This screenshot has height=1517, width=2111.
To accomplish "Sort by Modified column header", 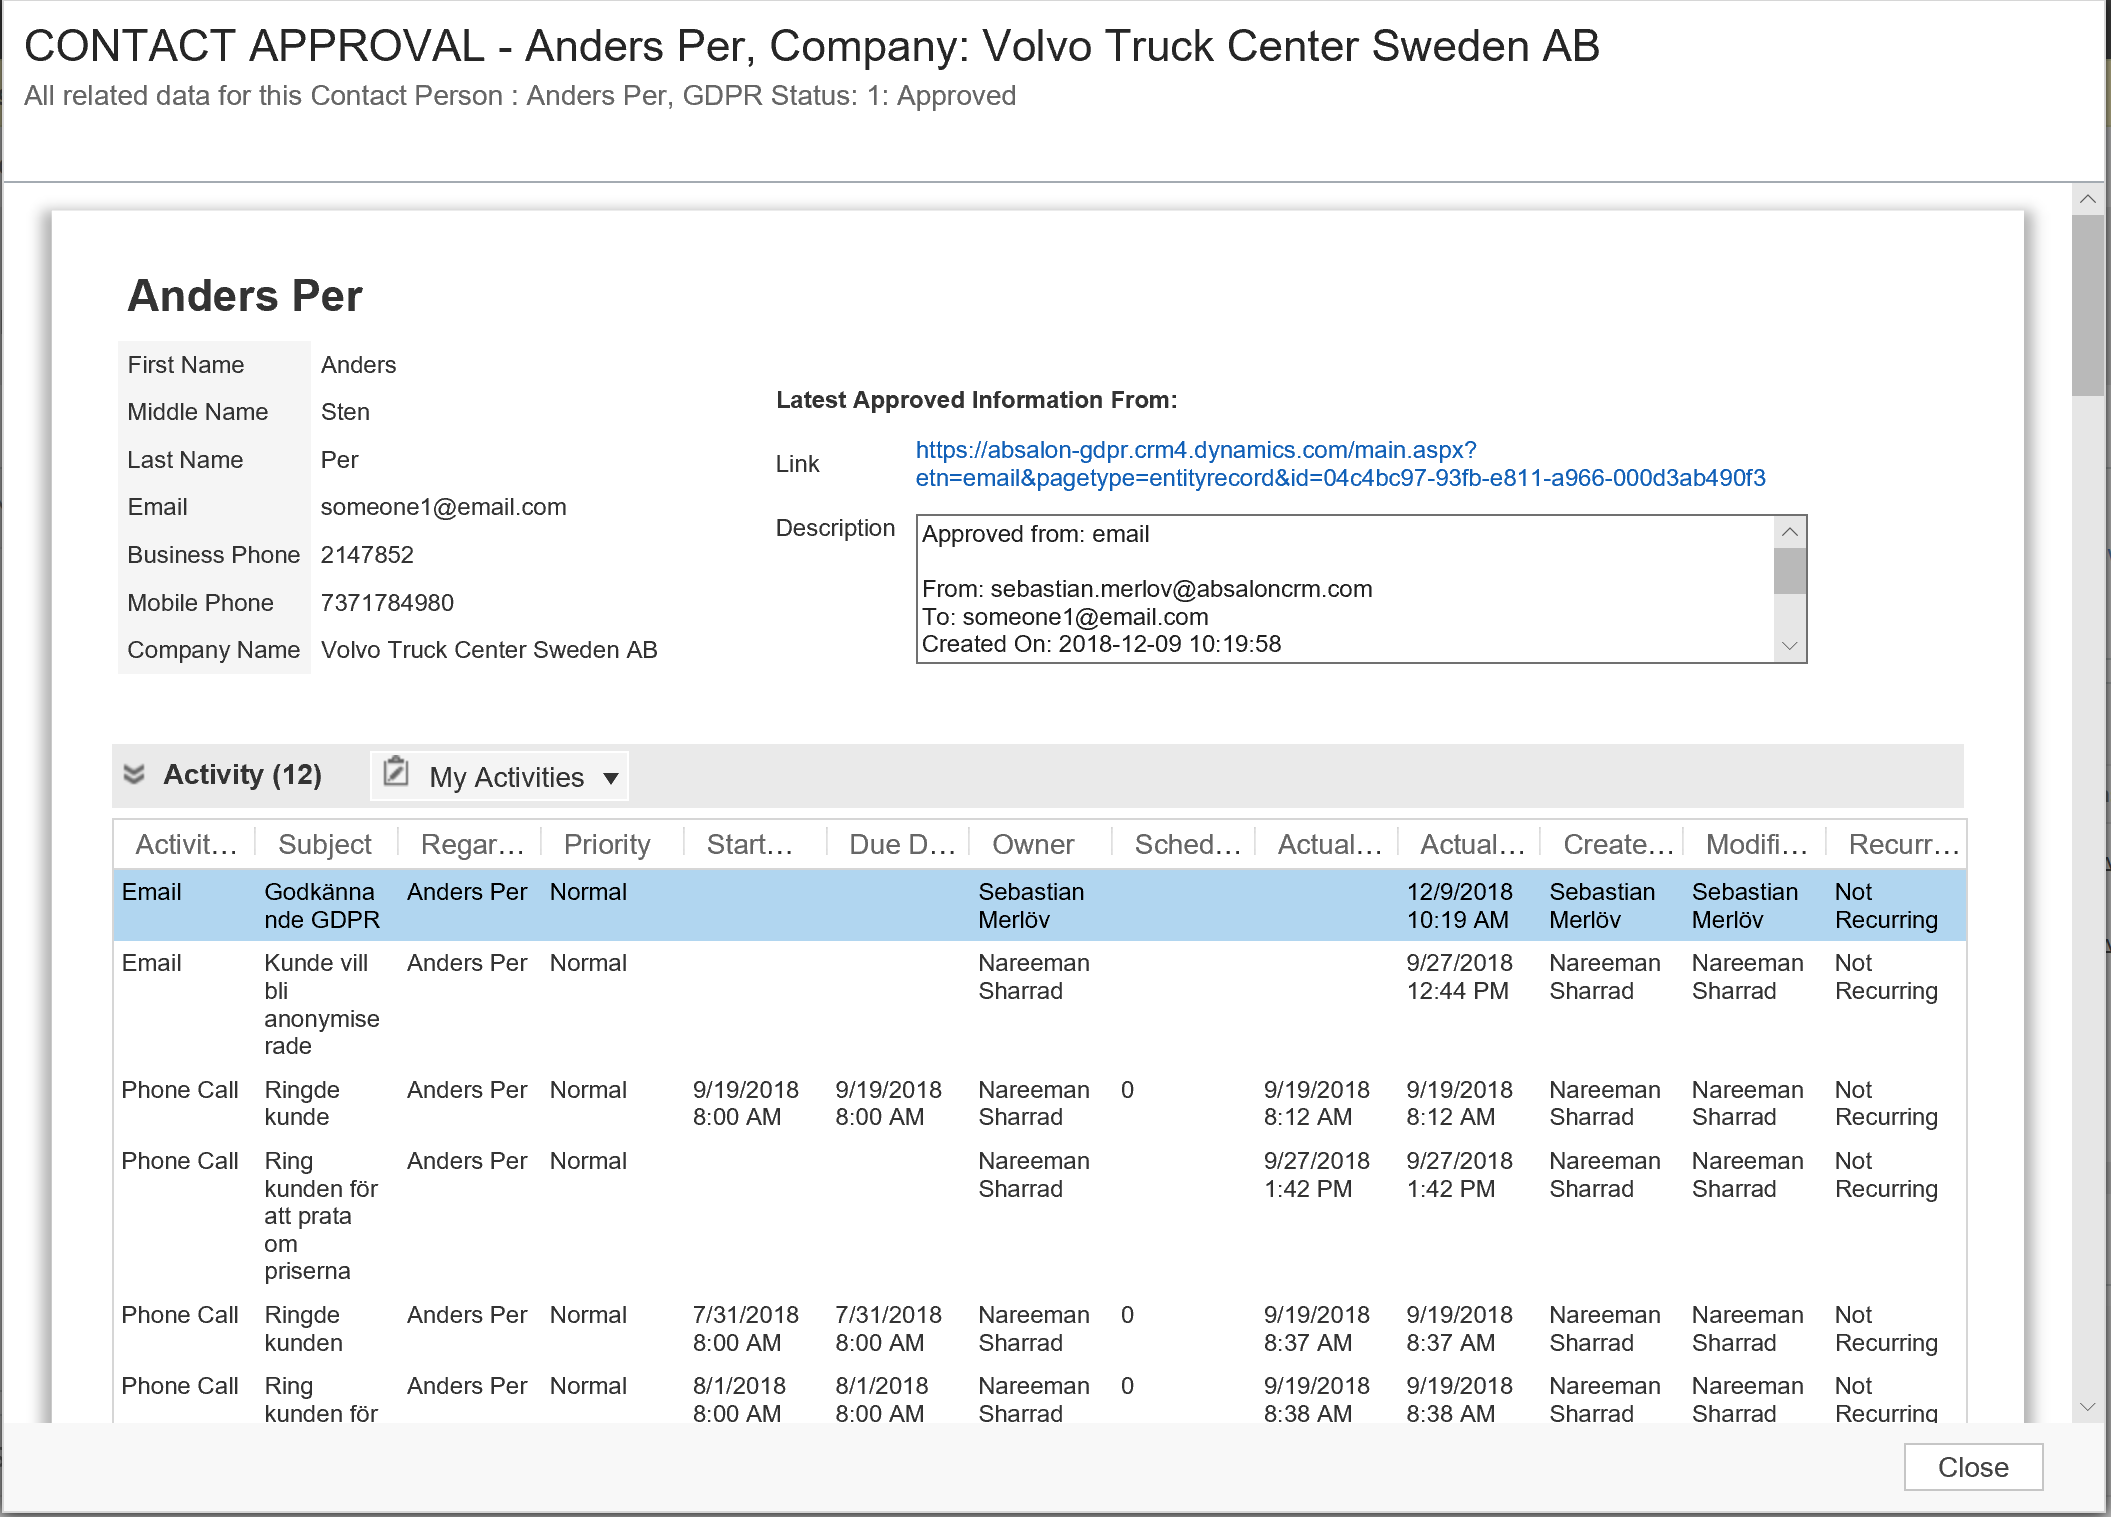I will click(1757, 844).
